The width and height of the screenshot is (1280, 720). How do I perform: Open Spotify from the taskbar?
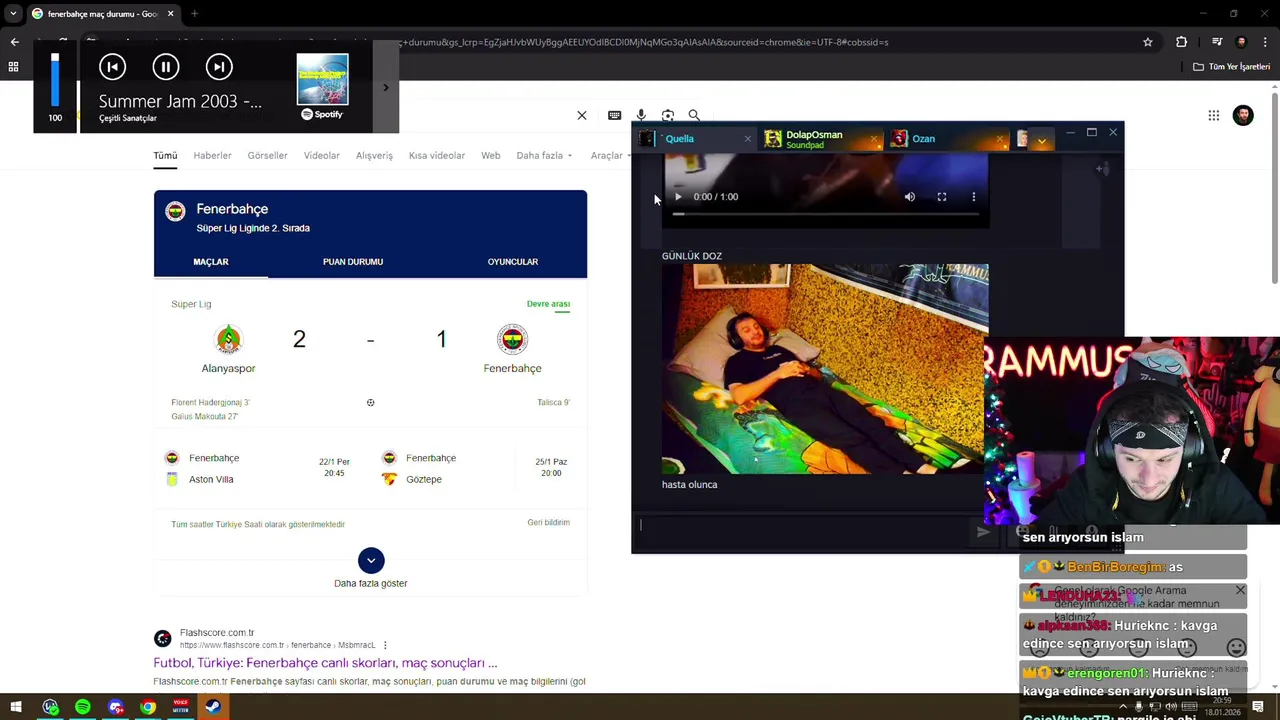[x=83, y=707]
